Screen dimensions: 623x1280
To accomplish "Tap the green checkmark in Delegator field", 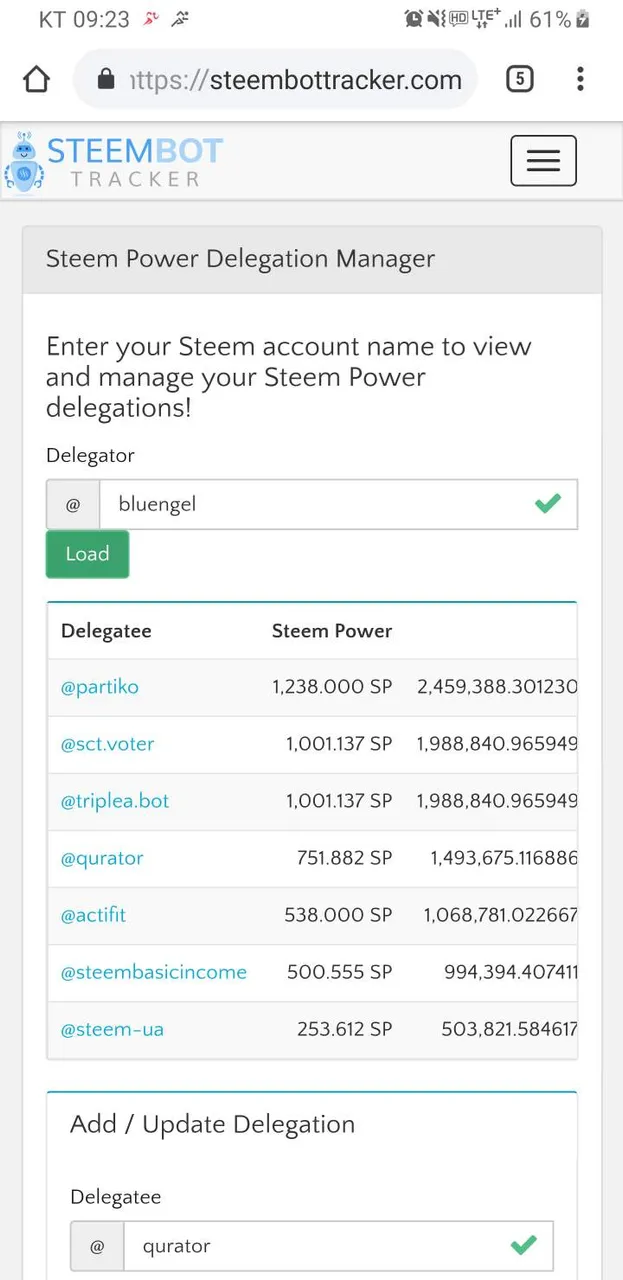I will pos(547,503).
